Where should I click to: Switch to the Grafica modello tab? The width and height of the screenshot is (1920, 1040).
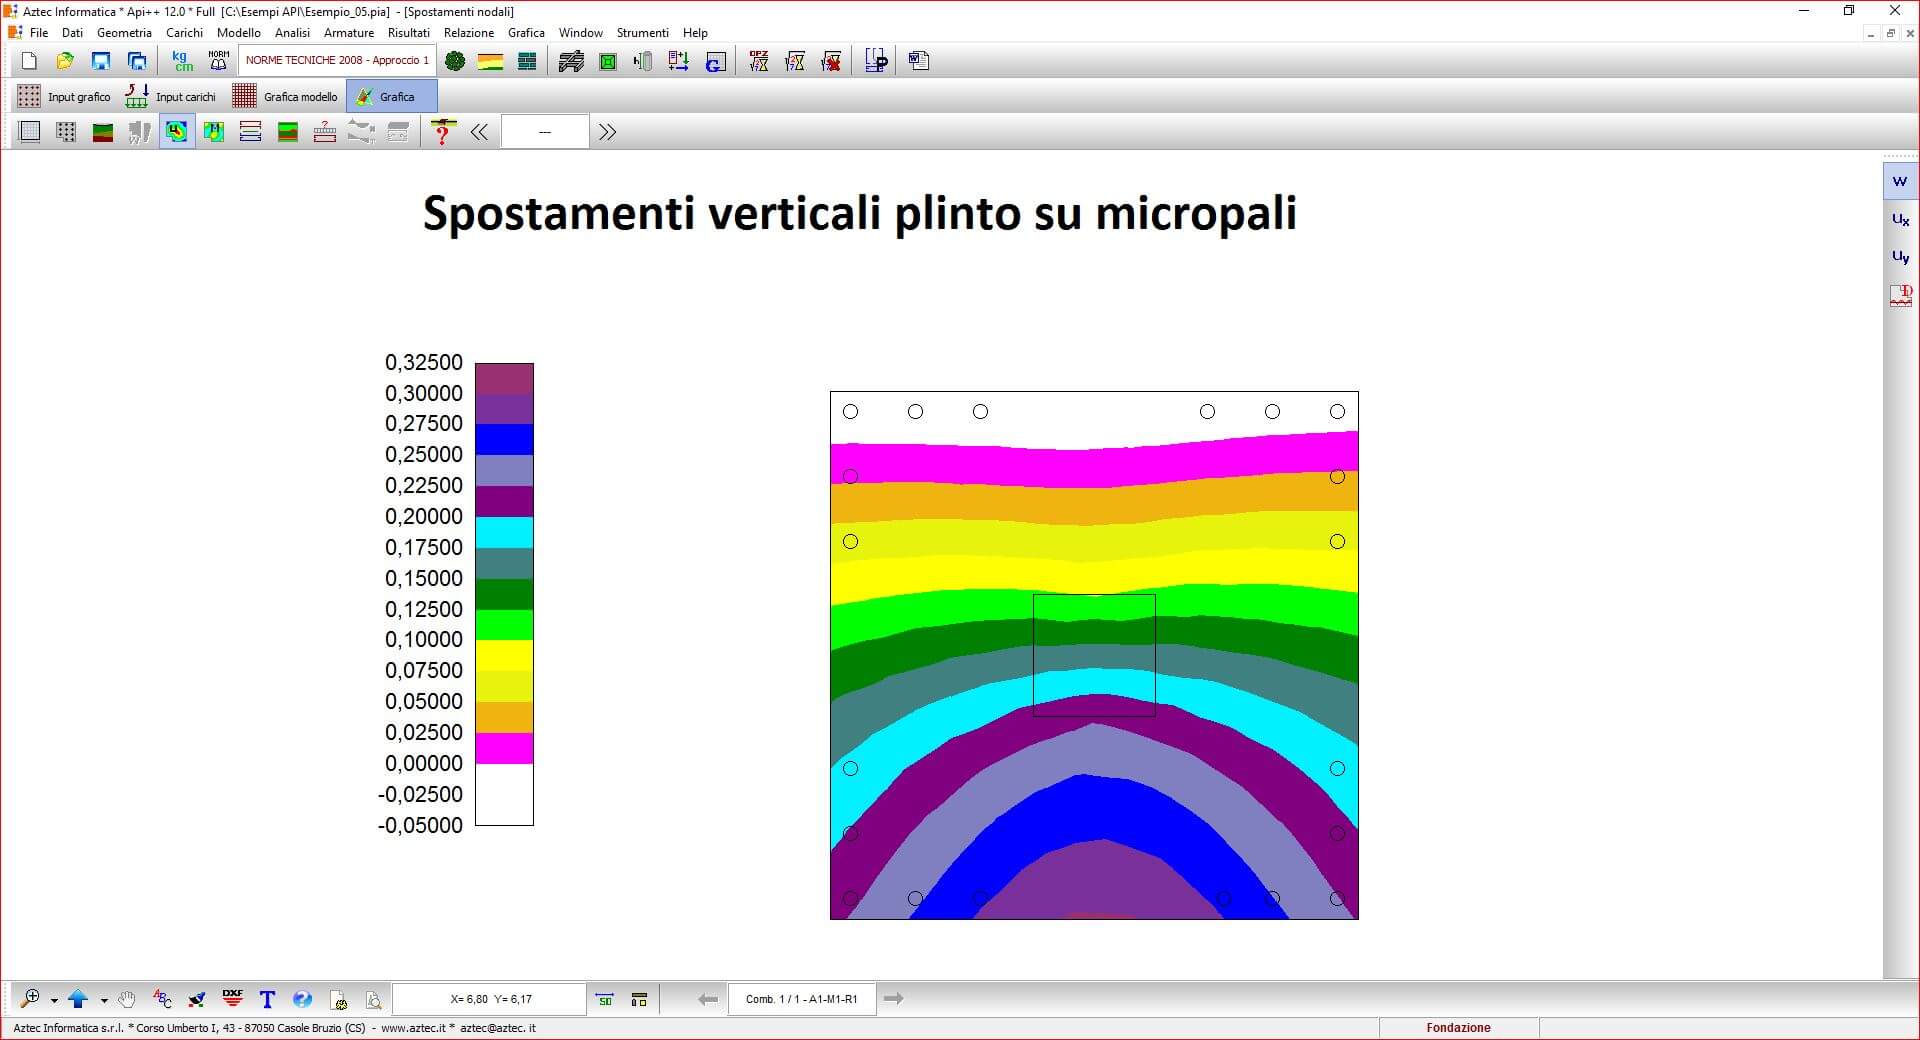point(286,97)
